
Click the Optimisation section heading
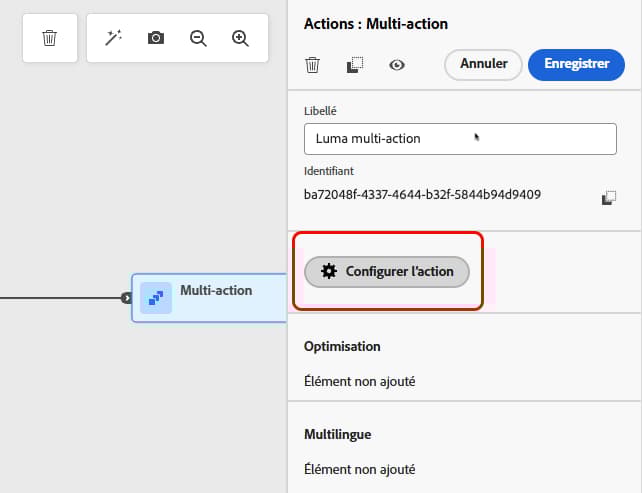pos(342,346)
